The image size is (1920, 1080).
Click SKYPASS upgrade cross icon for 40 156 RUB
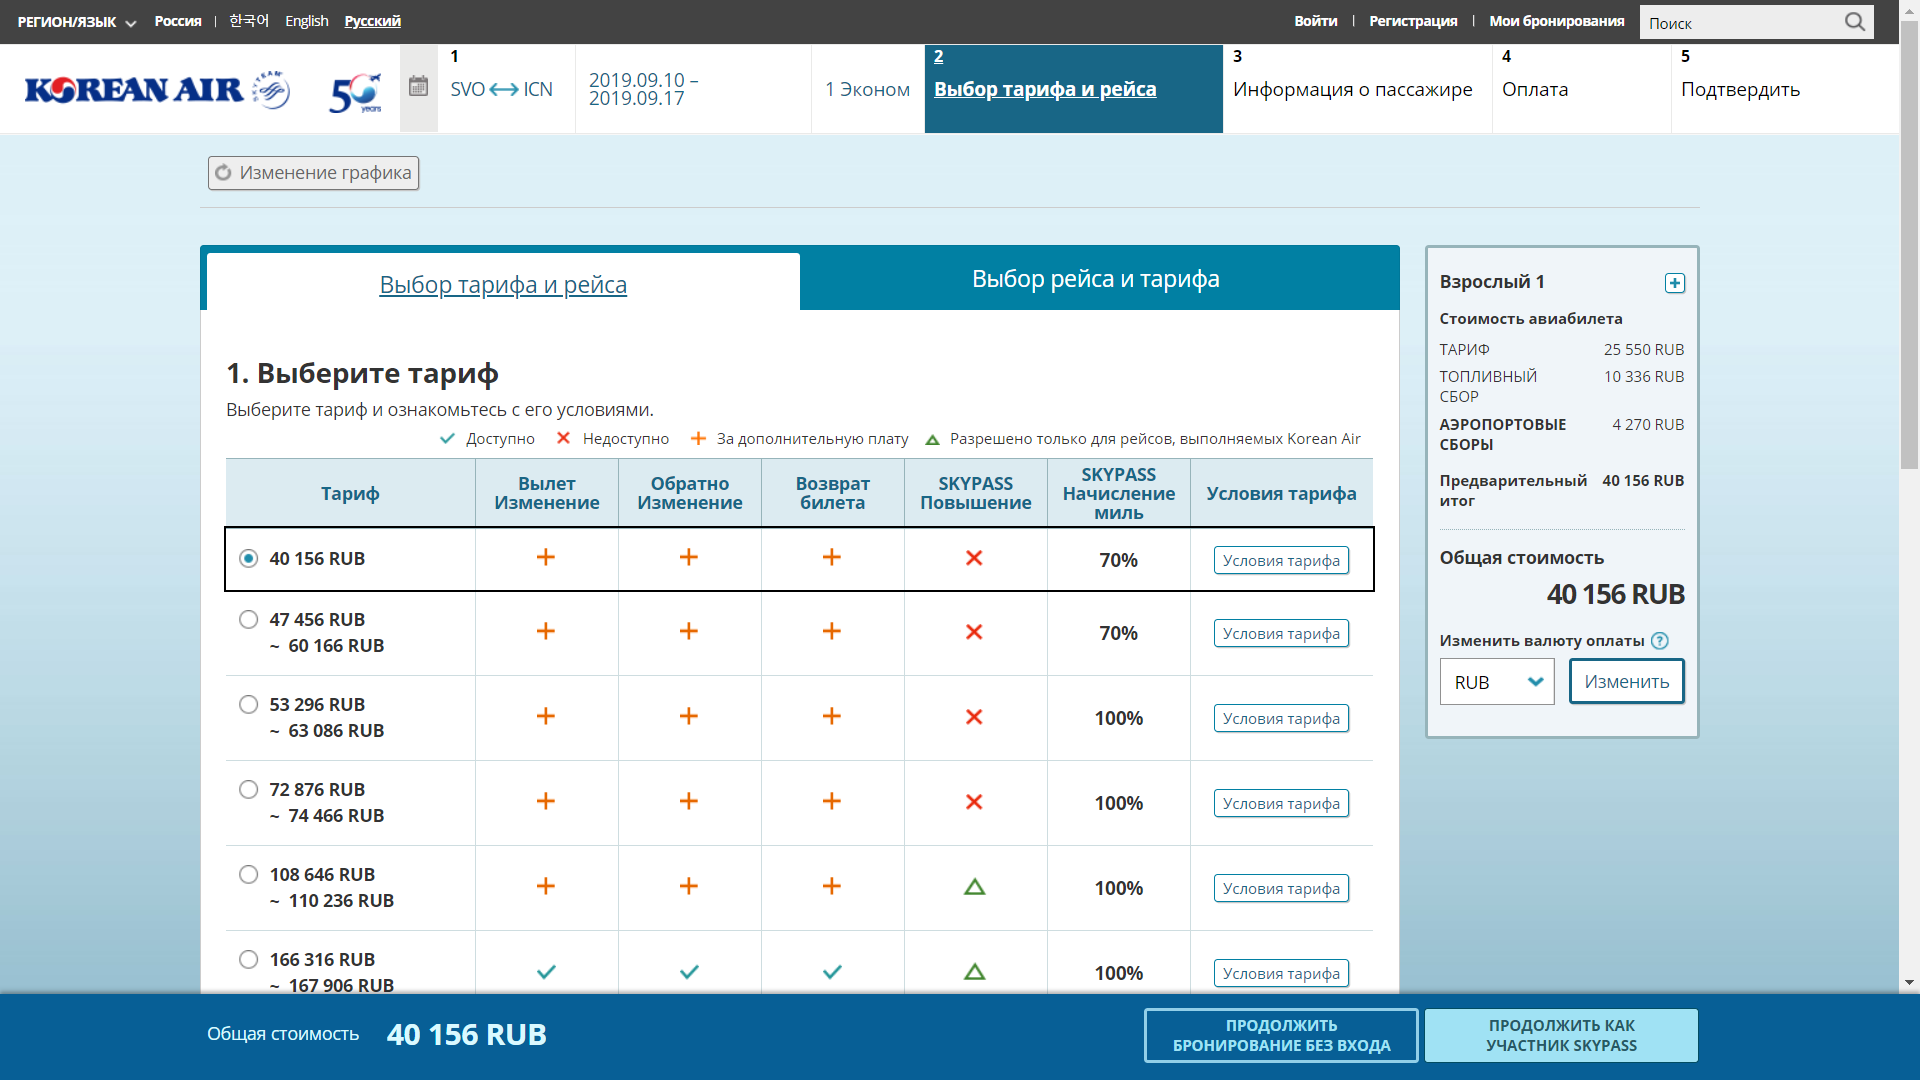(974, 558)
